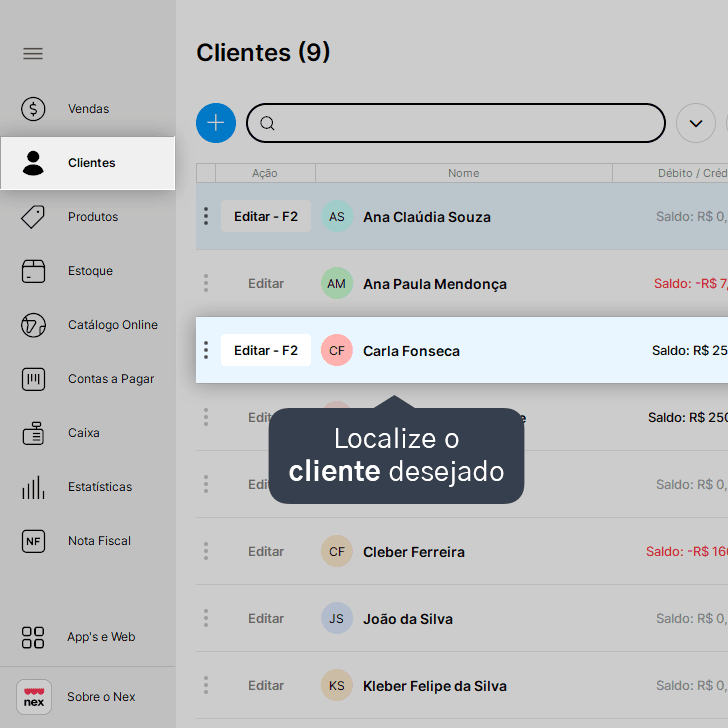Open Contas a Pagar barcode icon
Viewport: 728px width, 728px height.
tap(33, 379)
